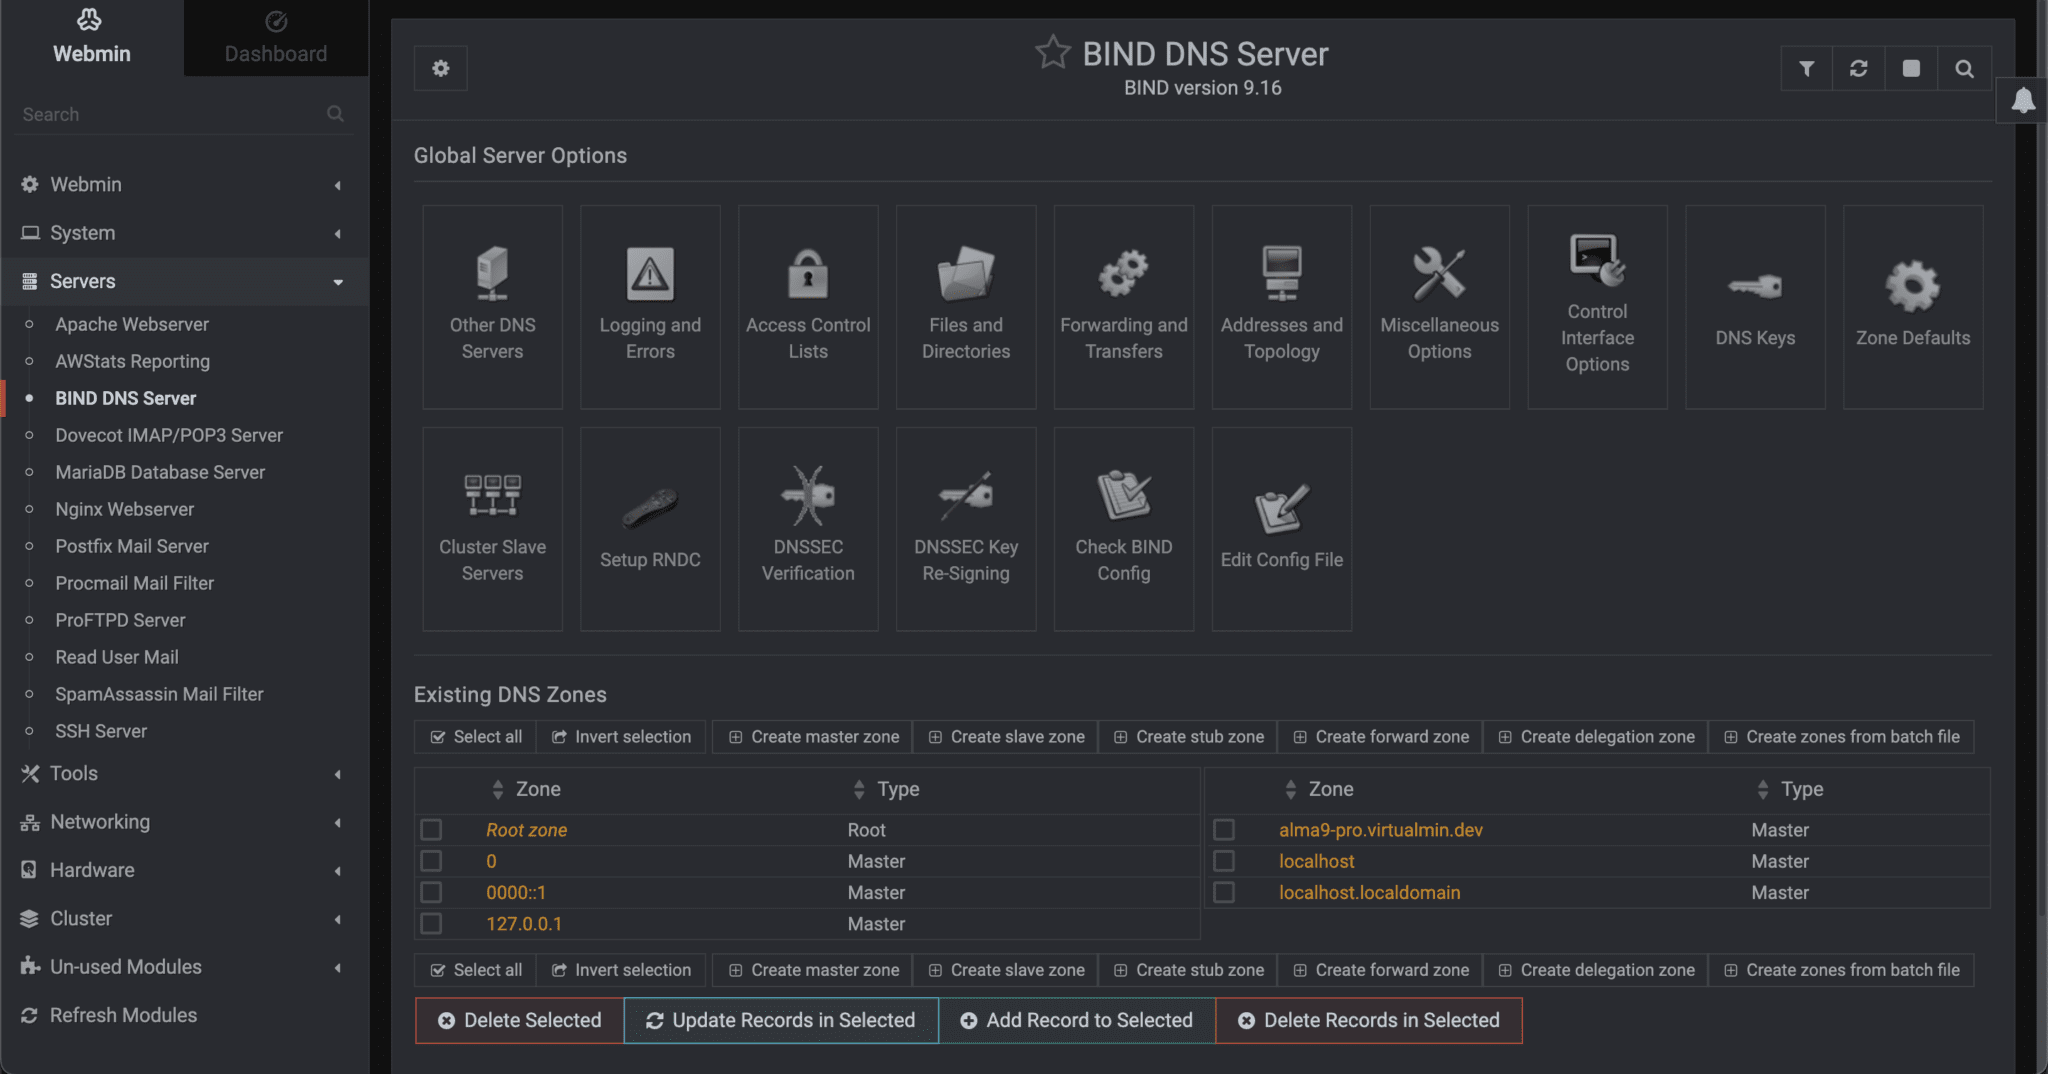Screen dimensions: 2048x1074
Task: Sort right table by Type column
Action: coord(1790,789)
